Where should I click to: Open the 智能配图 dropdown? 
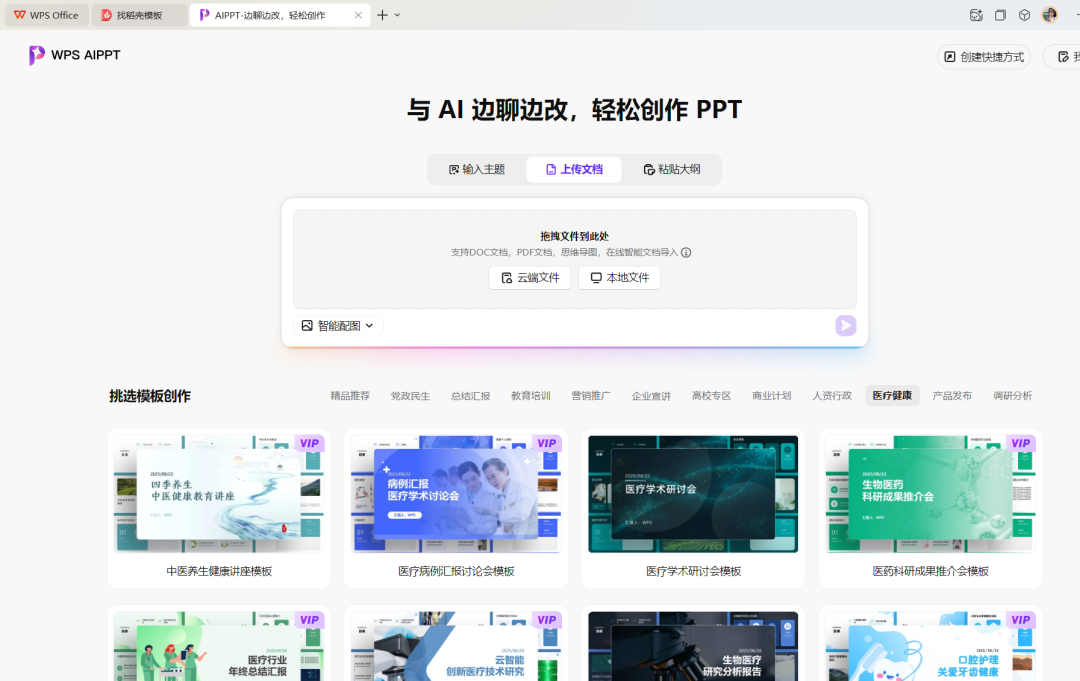(x=338, y=326)
